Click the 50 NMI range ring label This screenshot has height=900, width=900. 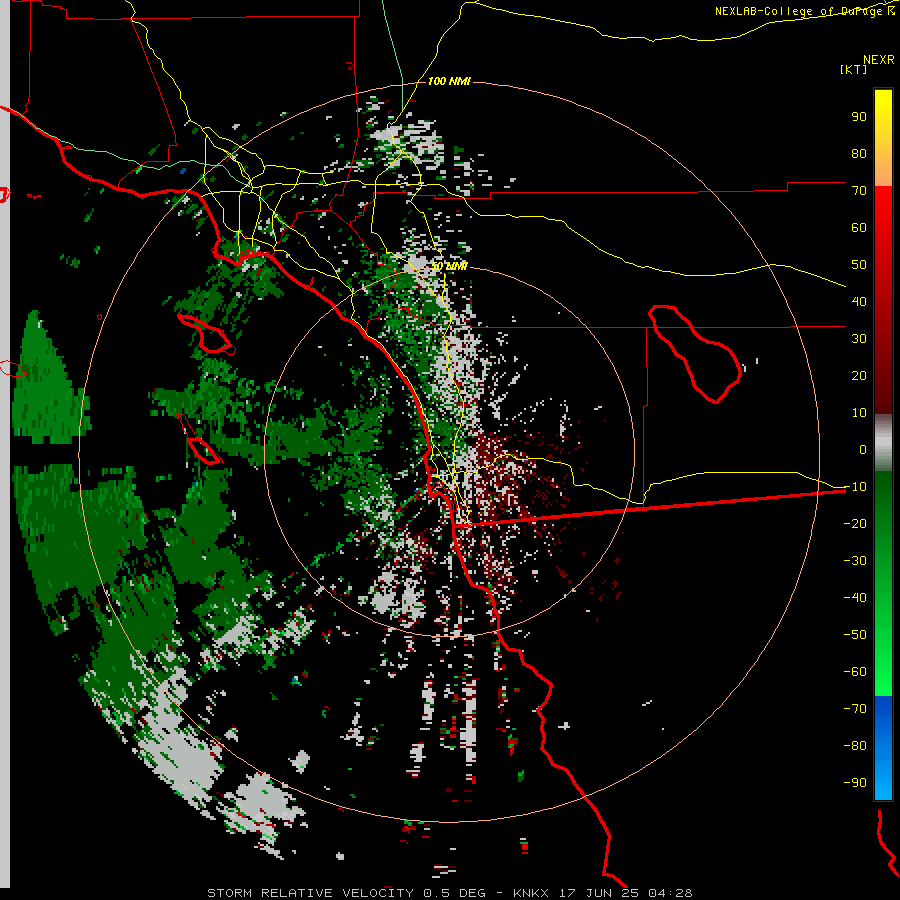[449, 266]
